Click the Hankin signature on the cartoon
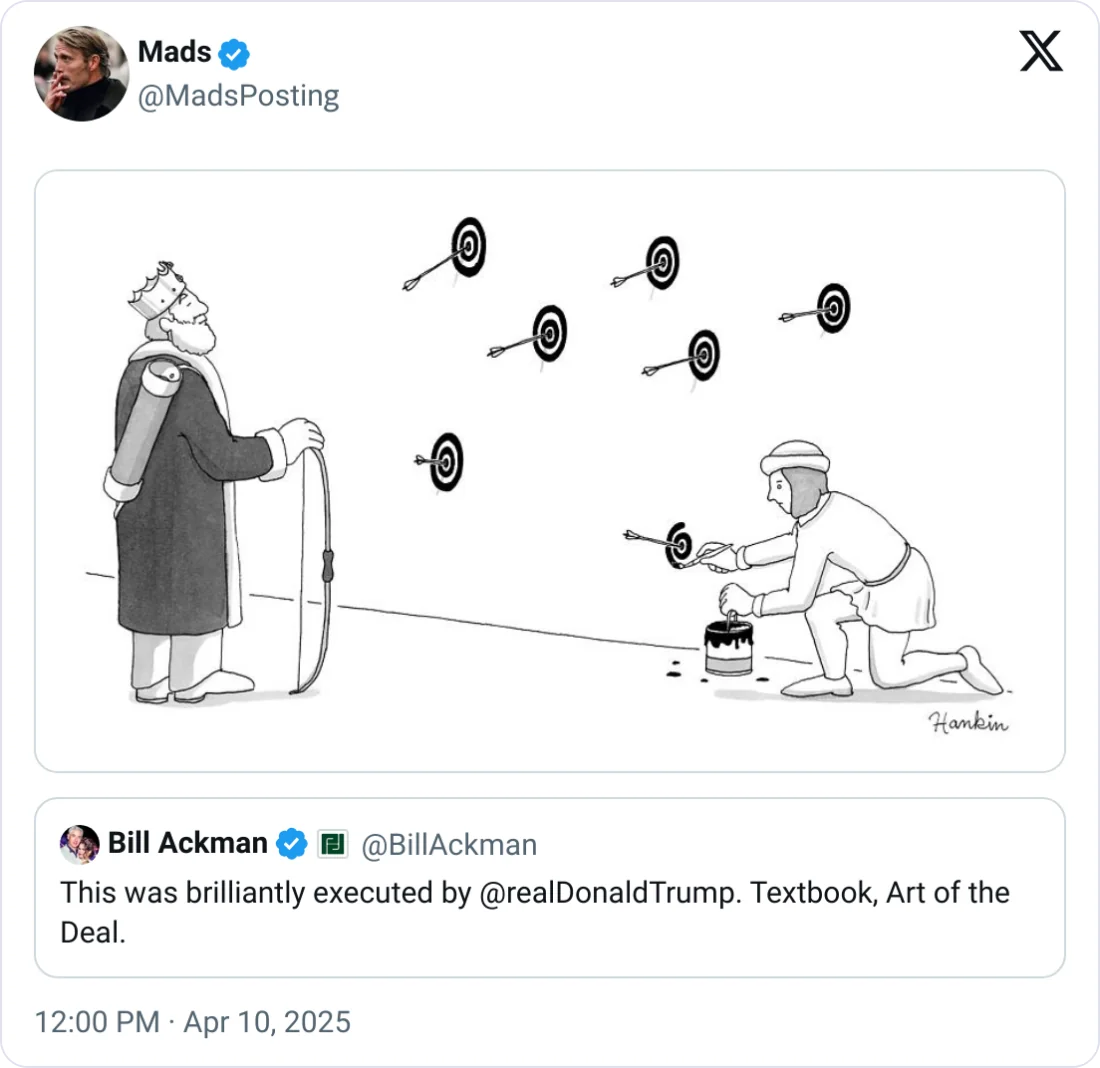This screenshot has height=1068, width=1100. (968, 723)
